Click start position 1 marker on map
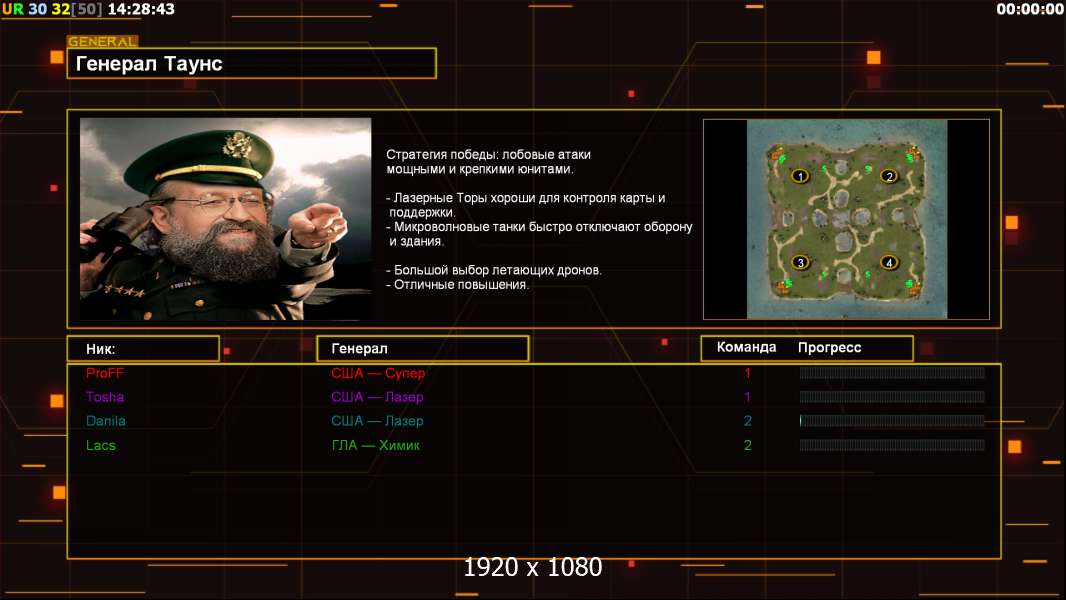Screen dimensions: 1066x600 click(x=800, y=177)
